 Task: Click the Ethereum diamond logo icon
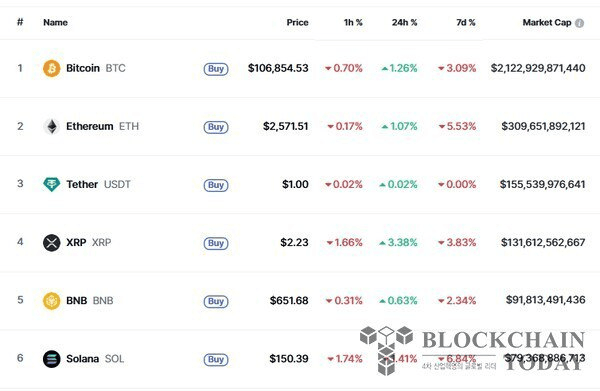point(51,127)
